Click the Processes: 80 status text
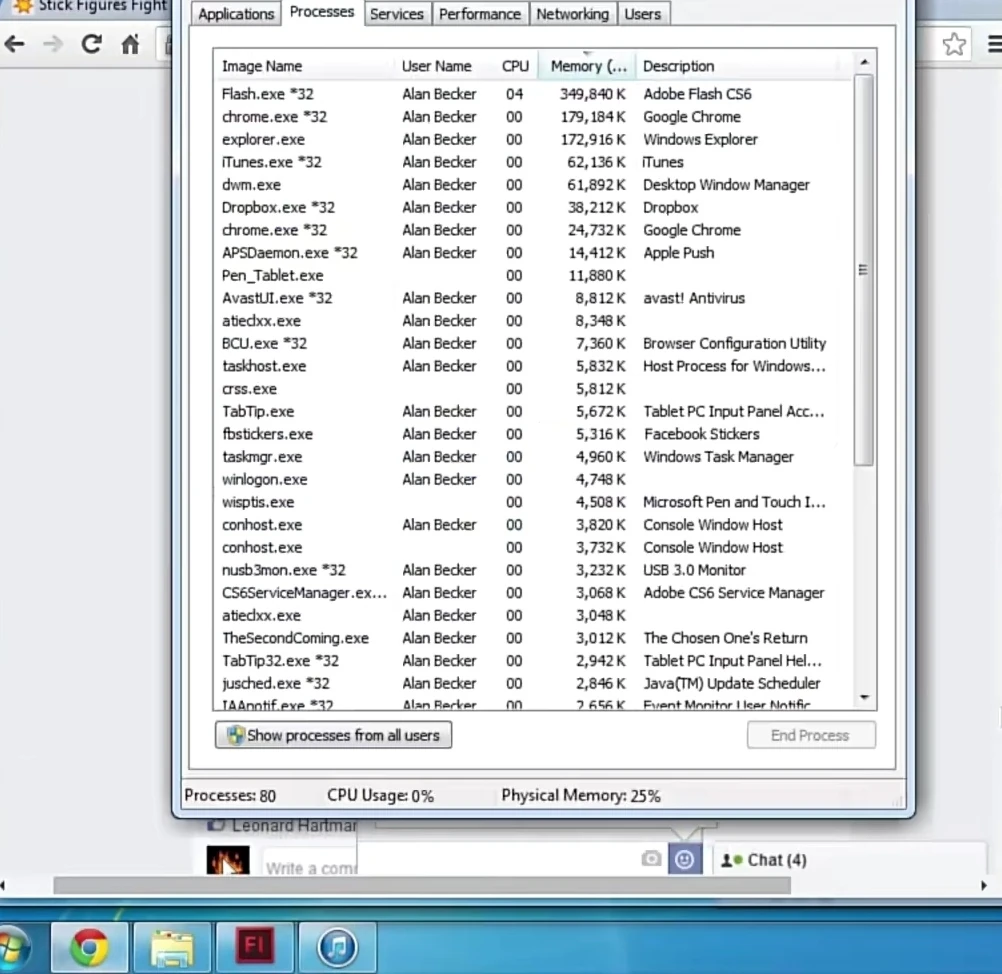The height and width of the screenshot is (974, 1002). click(230, 796)
